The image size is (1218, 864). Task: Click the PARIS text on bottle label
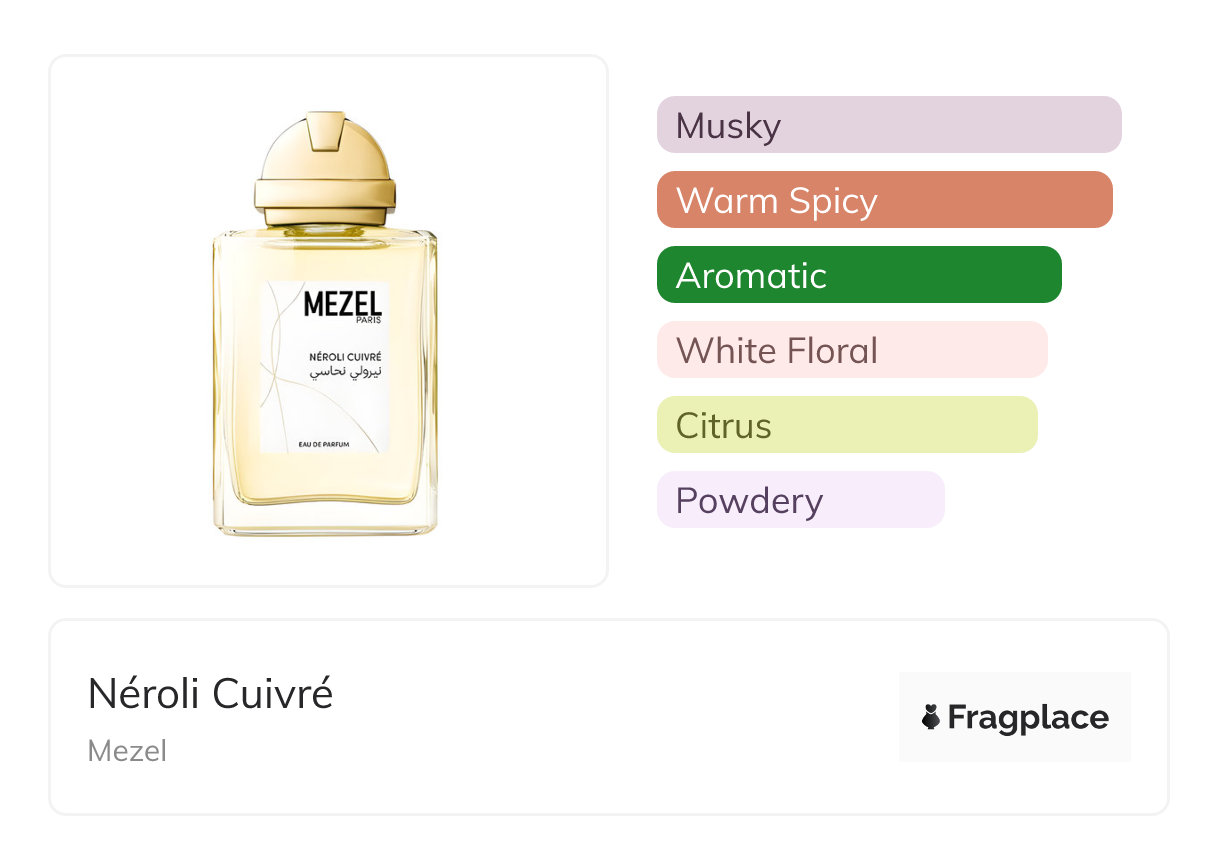click(x=368, y=321)
